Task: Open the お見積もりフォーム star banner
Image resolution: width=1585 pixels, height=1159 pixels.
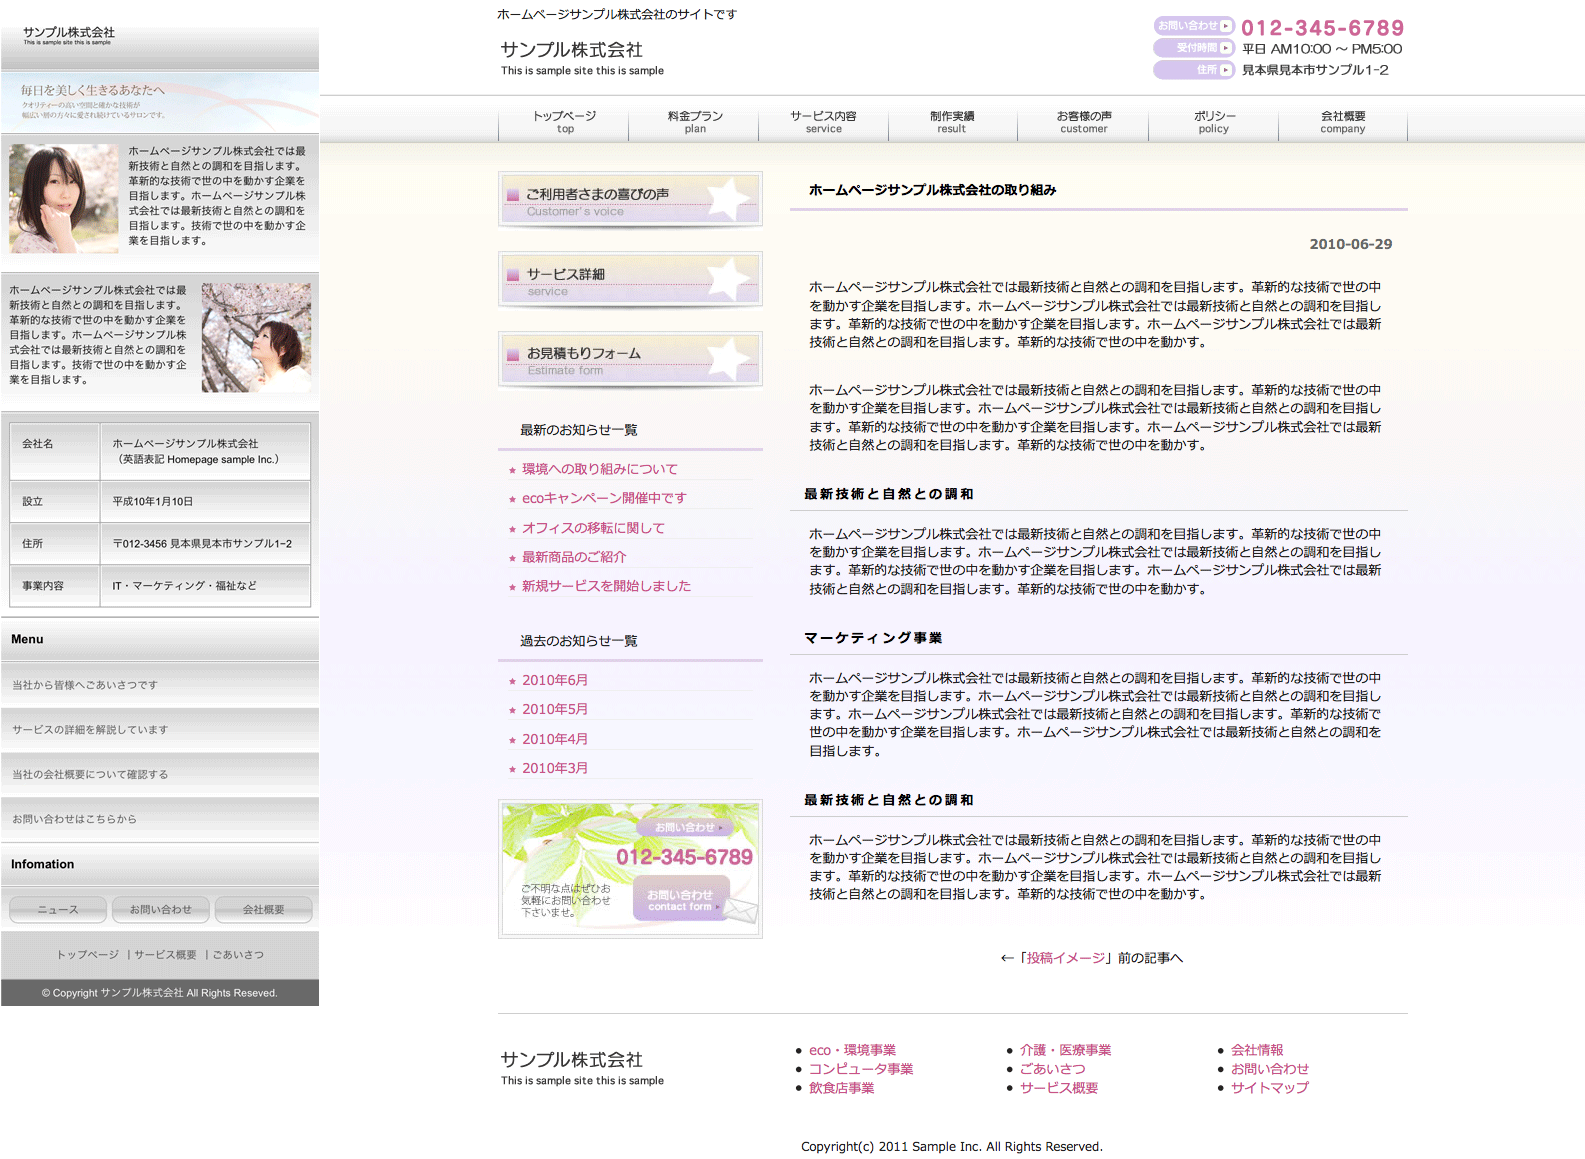Action: click(x=630, y=359)
